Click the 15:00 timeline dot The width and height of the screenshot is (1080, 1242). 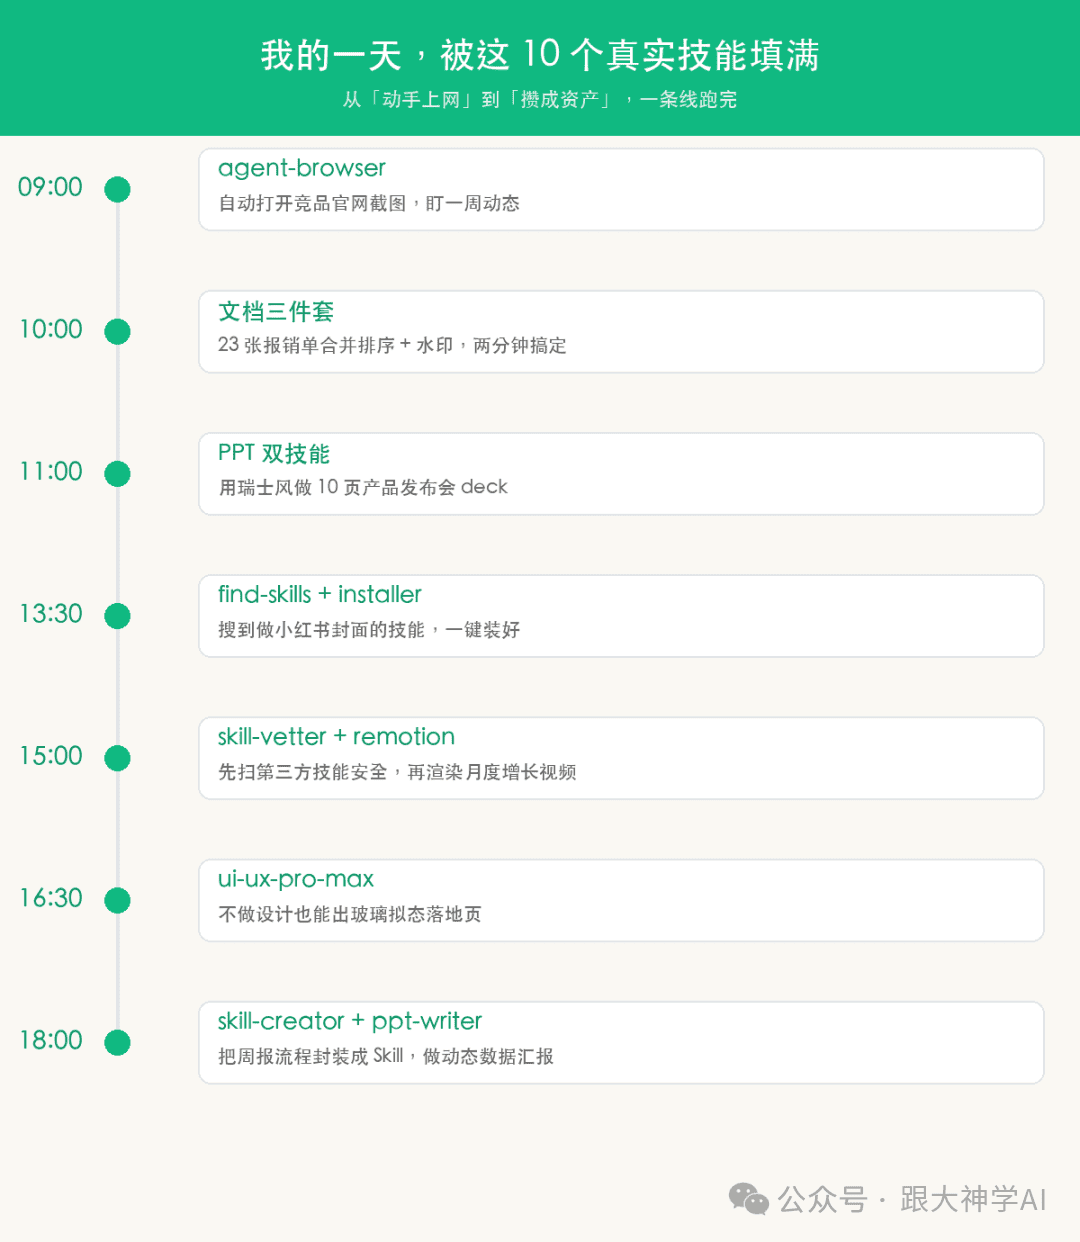[x=118, y=758]
